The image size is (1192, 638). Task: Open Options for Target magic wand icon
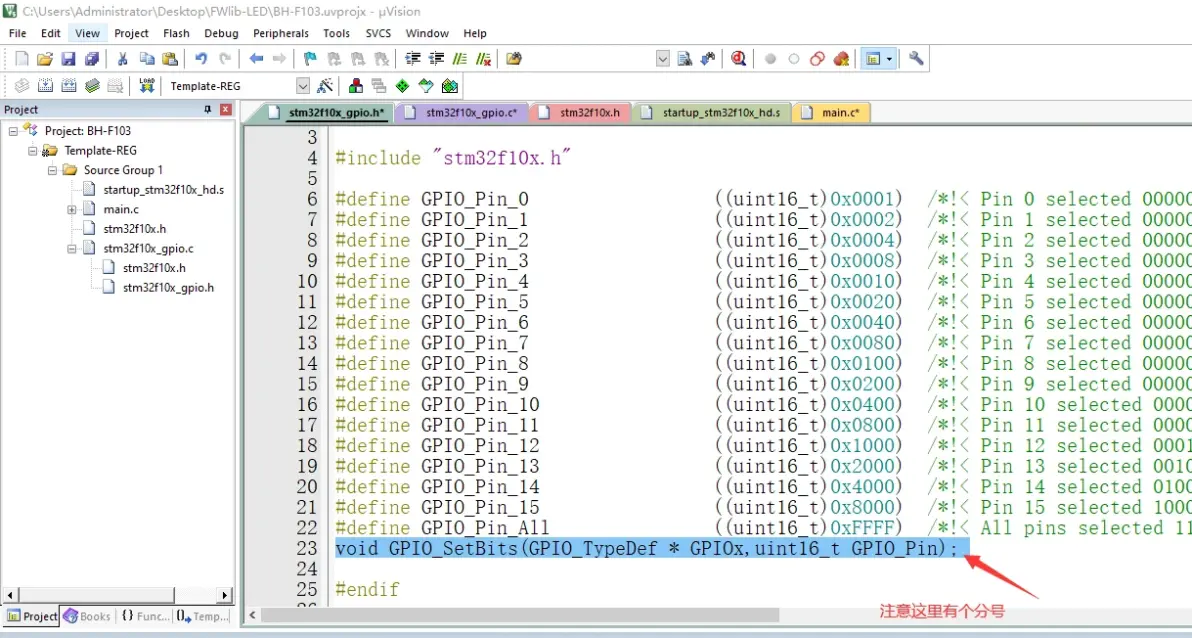click(325, 86)
